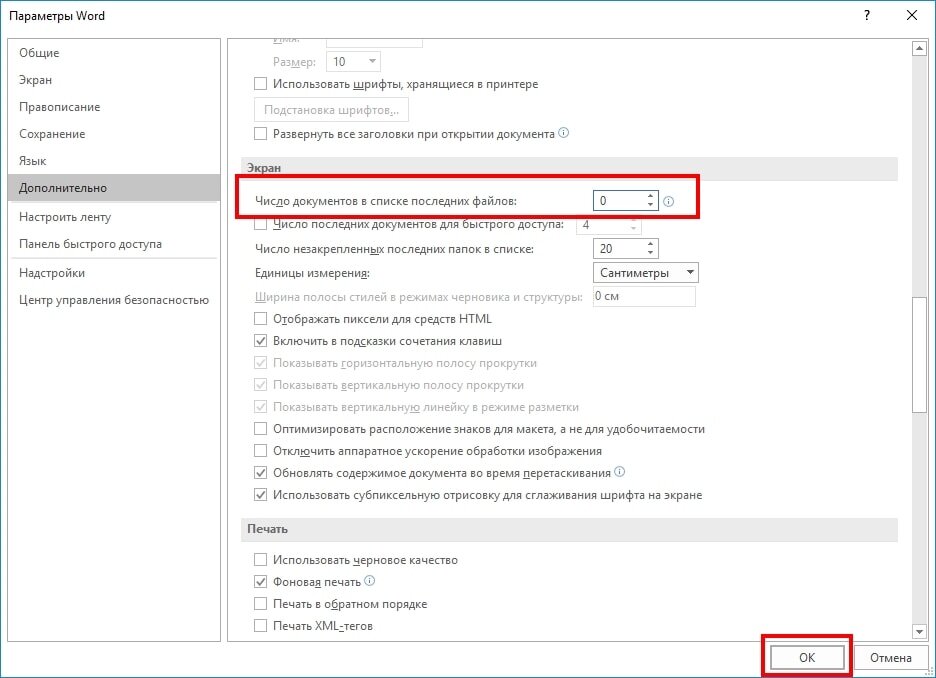Click the Отмена button

pos(891,657)
